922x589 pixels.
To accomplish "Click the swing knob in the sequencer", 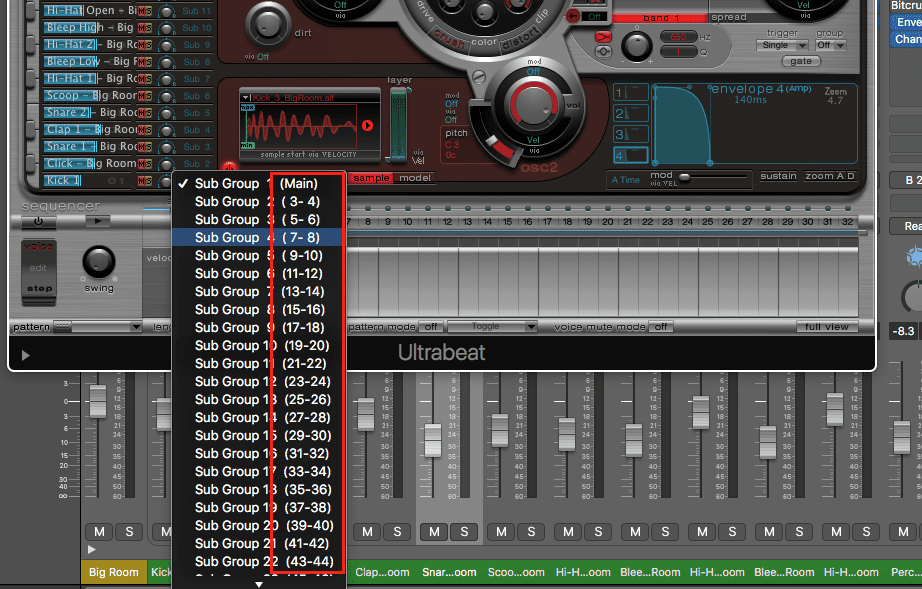I will 99,262.
